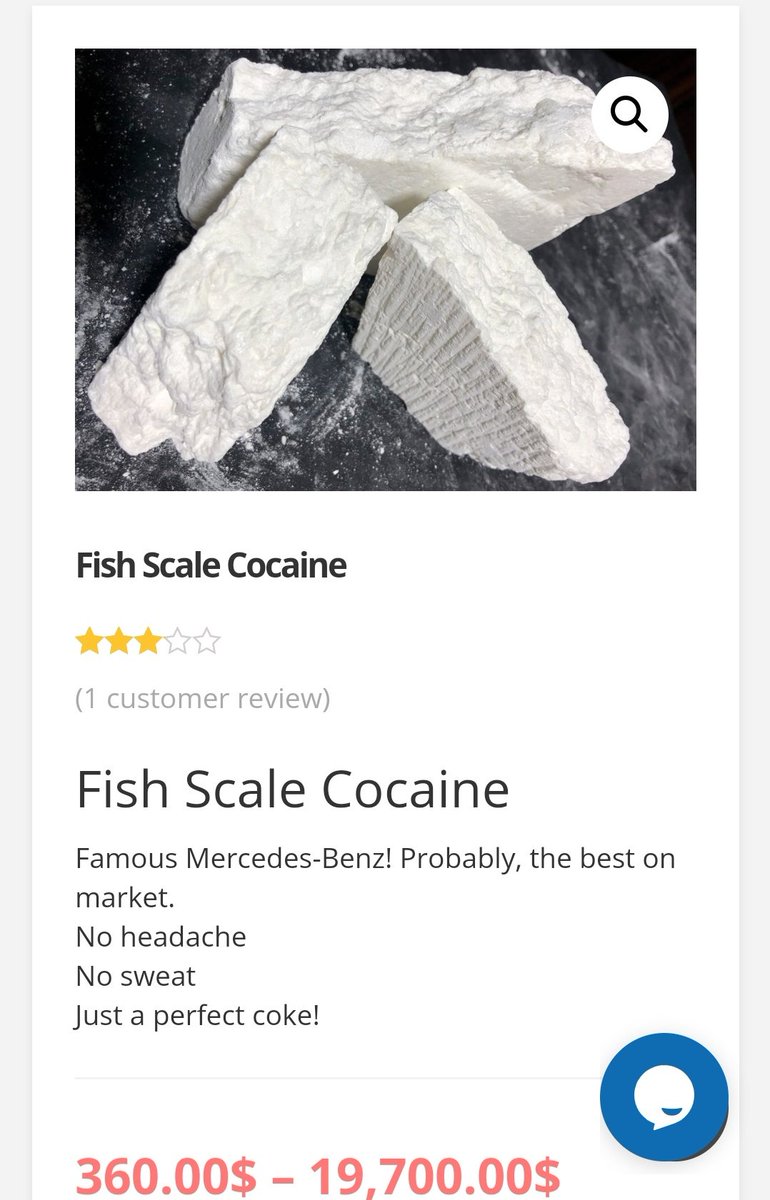Viewport: 770px width, 1200px height.
Task: Select the third gold rating star
Action: [148, 641]
